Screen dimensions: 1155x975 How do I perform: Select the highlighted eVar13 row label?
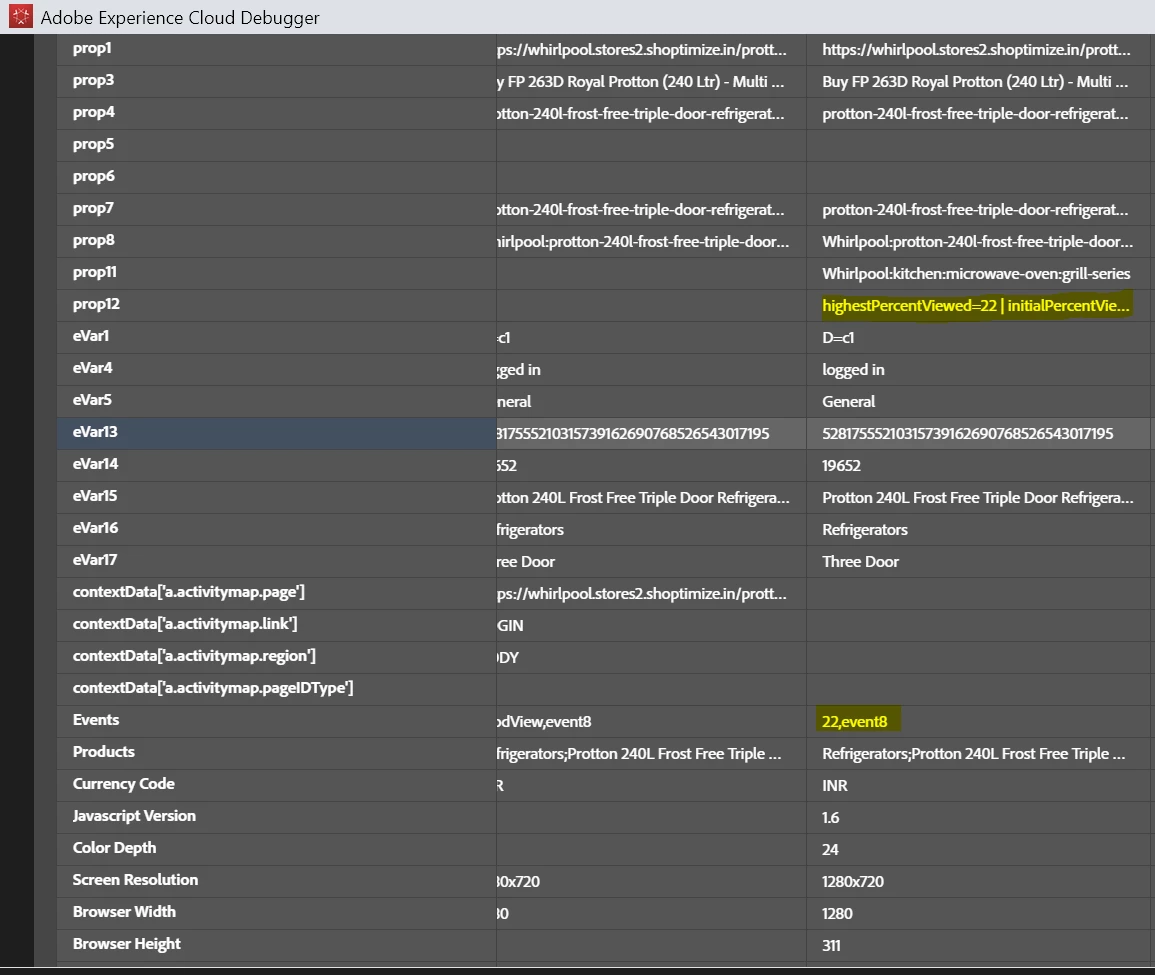(x=95, y=432)
